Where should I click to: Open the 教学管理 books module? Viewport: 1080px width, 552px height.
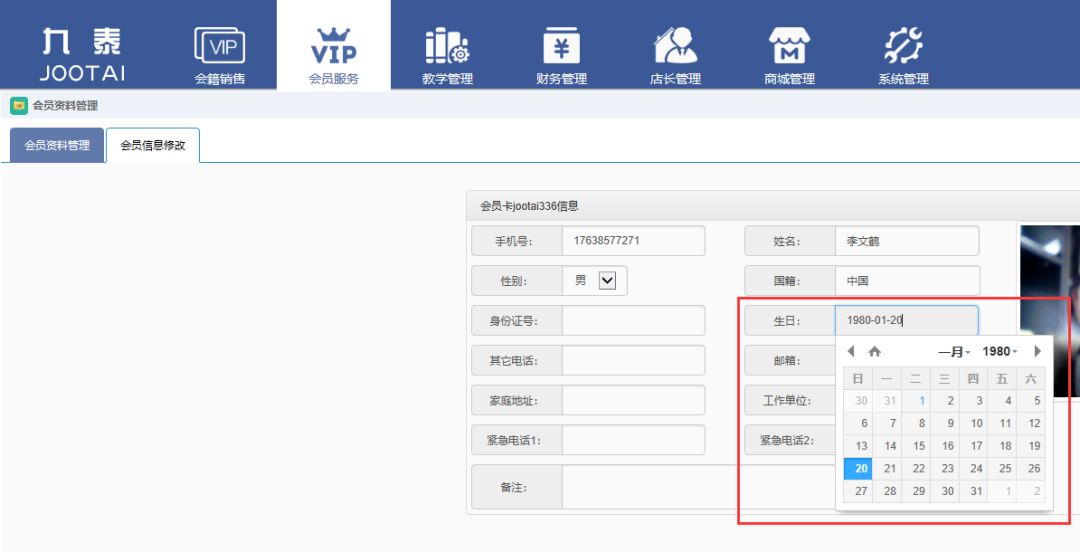pyautogui.click(x=448, y=55)
